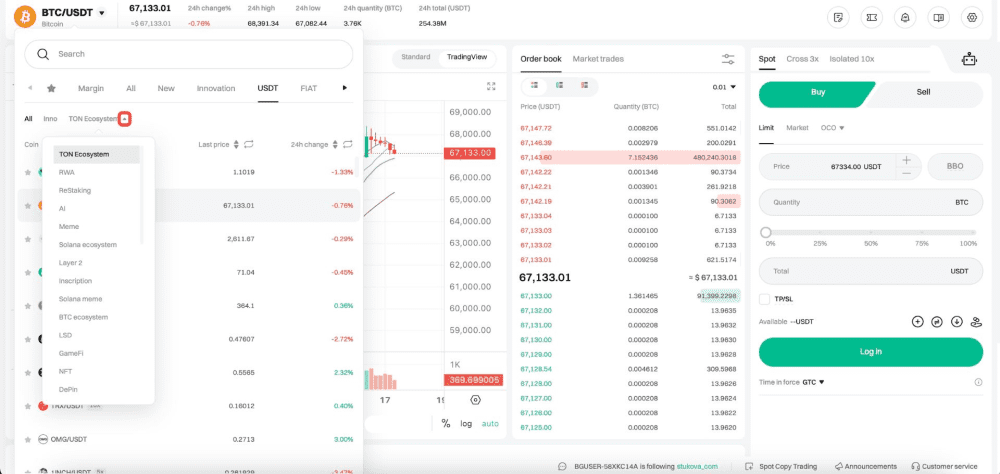Screen dimensions: 1000x474
Task: Expand the chart to fullscreen
Action: (491, 87)
